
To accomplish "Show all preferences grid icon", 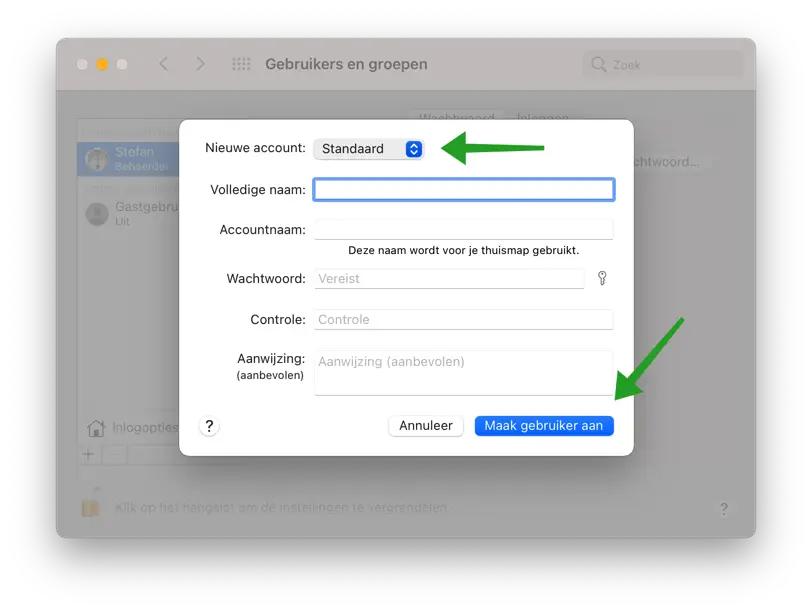I will (x=241, y=64).
